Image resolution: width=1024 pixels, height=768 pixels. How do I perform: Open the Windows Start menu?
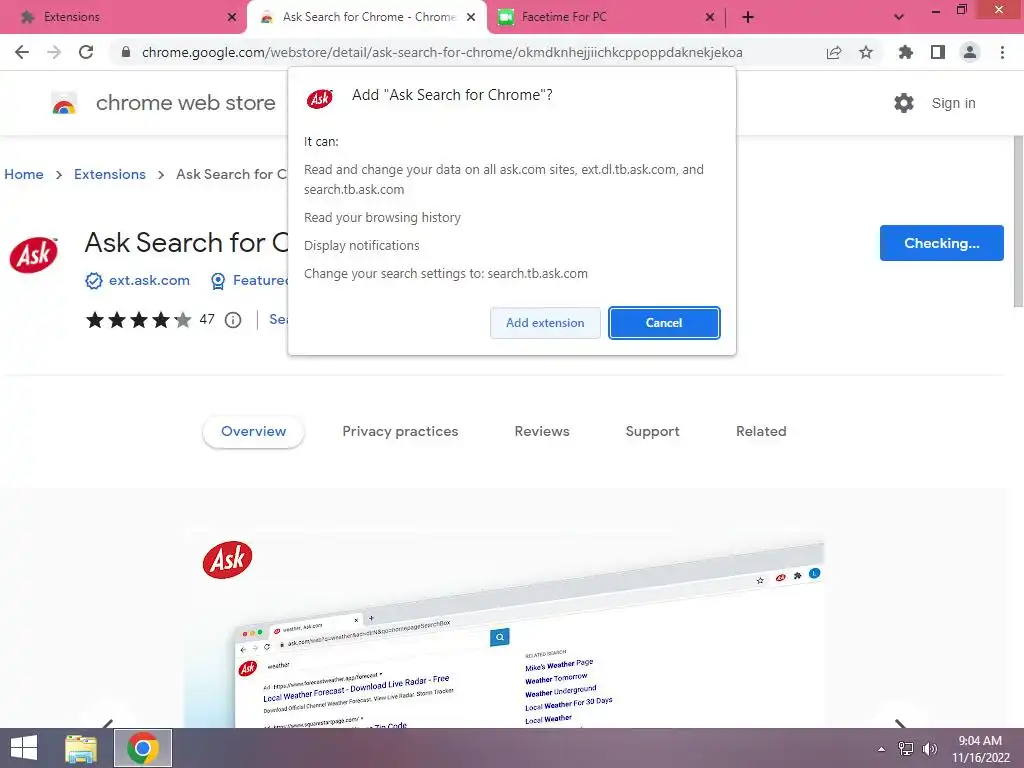(24, 748)
